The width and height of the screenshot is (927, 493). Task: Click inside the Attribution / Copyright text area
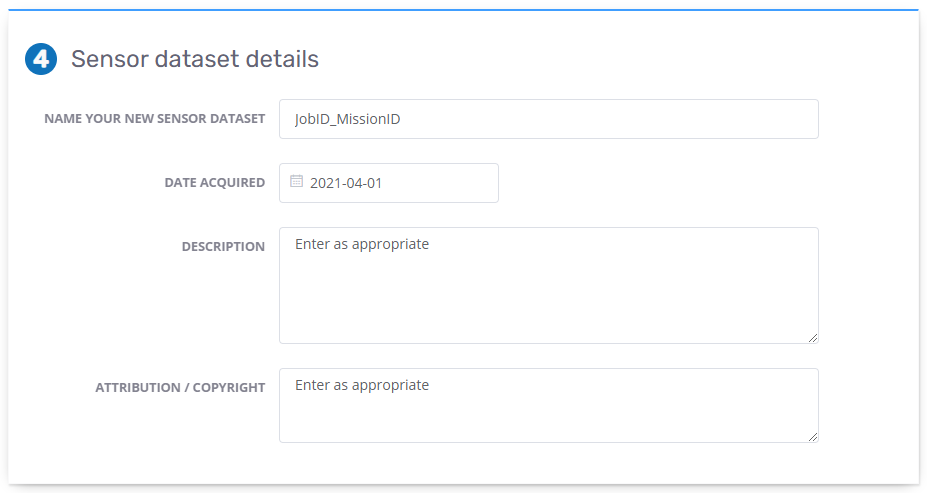549,406
